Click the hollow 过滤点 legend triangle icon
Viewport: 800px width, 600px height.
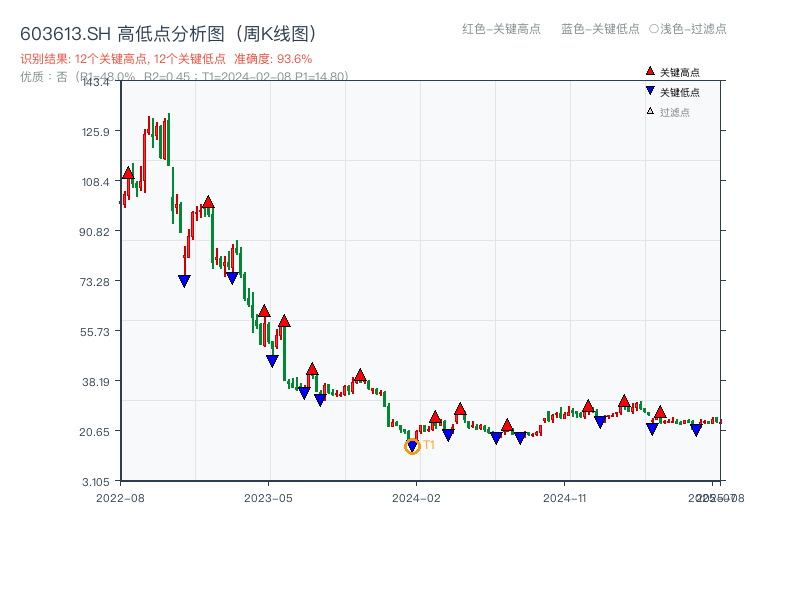coord(650,111)
